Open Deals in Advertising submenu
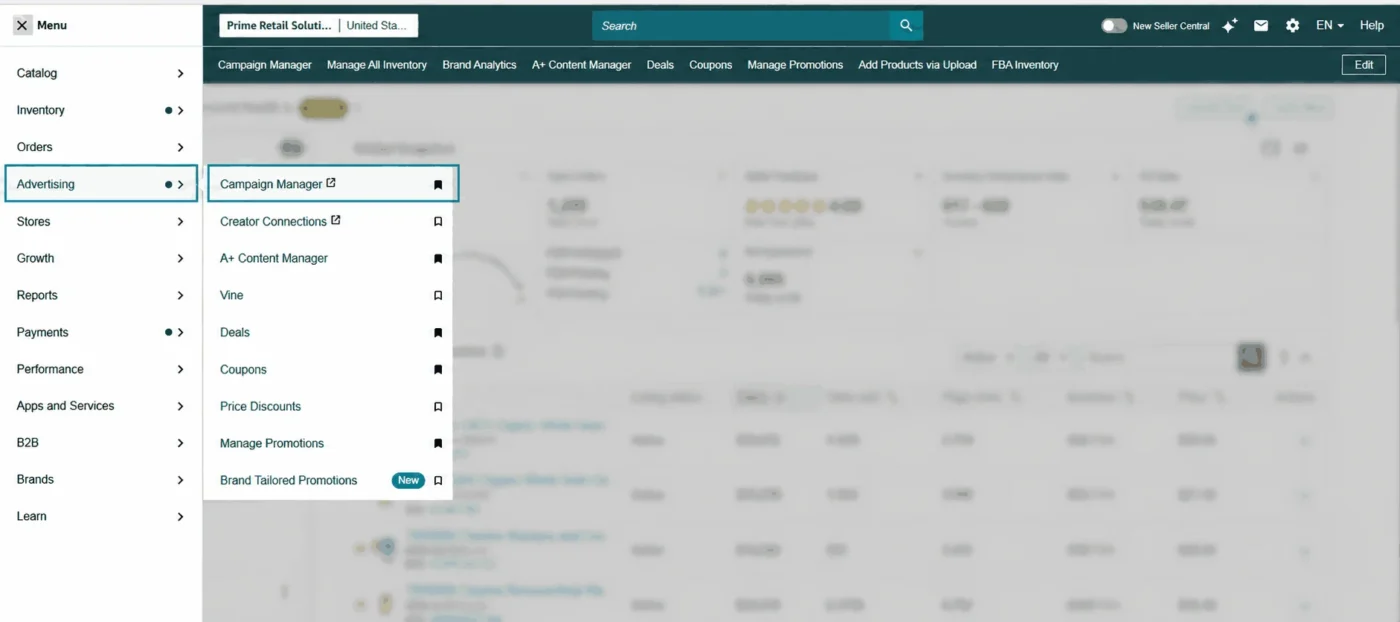Image resolution: width=1400 pixels, height=622 pixels. click(235, 332)
